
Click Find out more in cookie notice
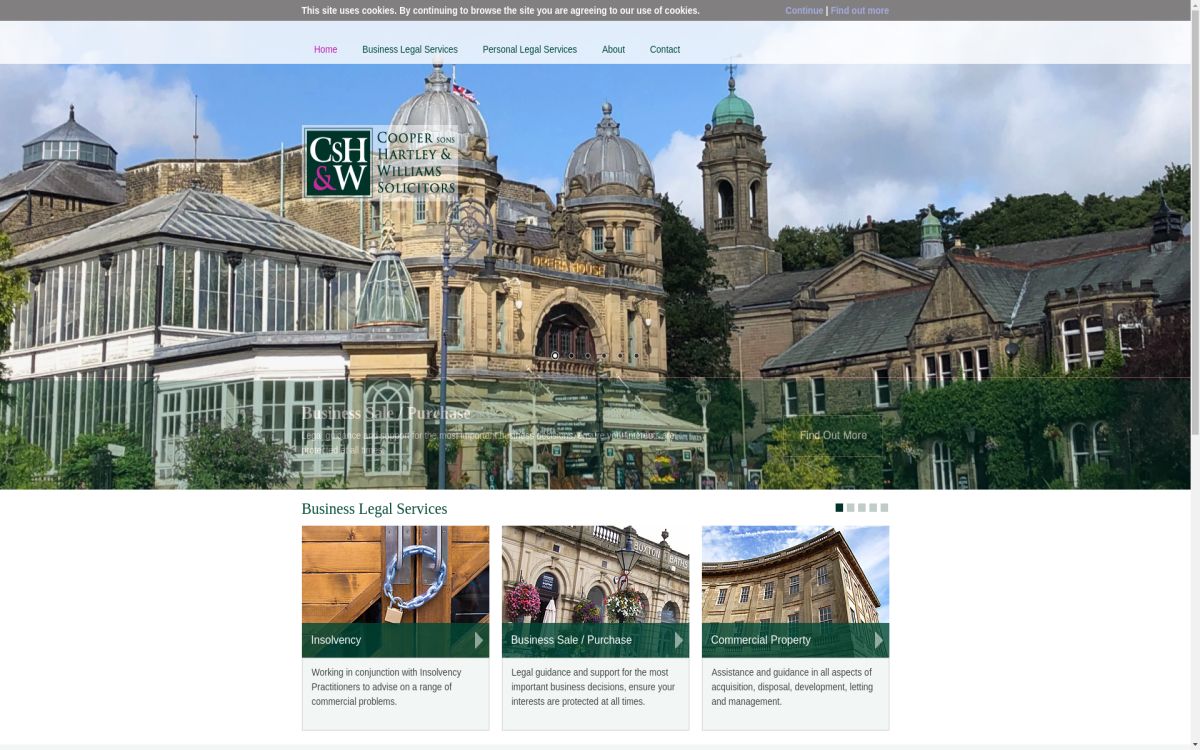[x=859, y=11]
